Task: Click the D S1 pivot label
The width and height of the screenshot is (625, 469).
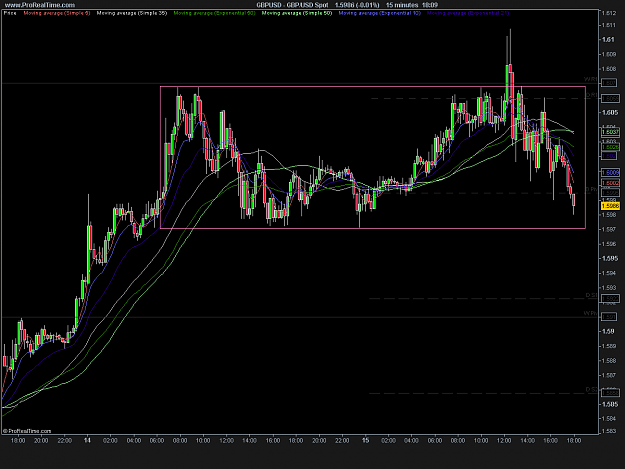Action: [592, 295]
